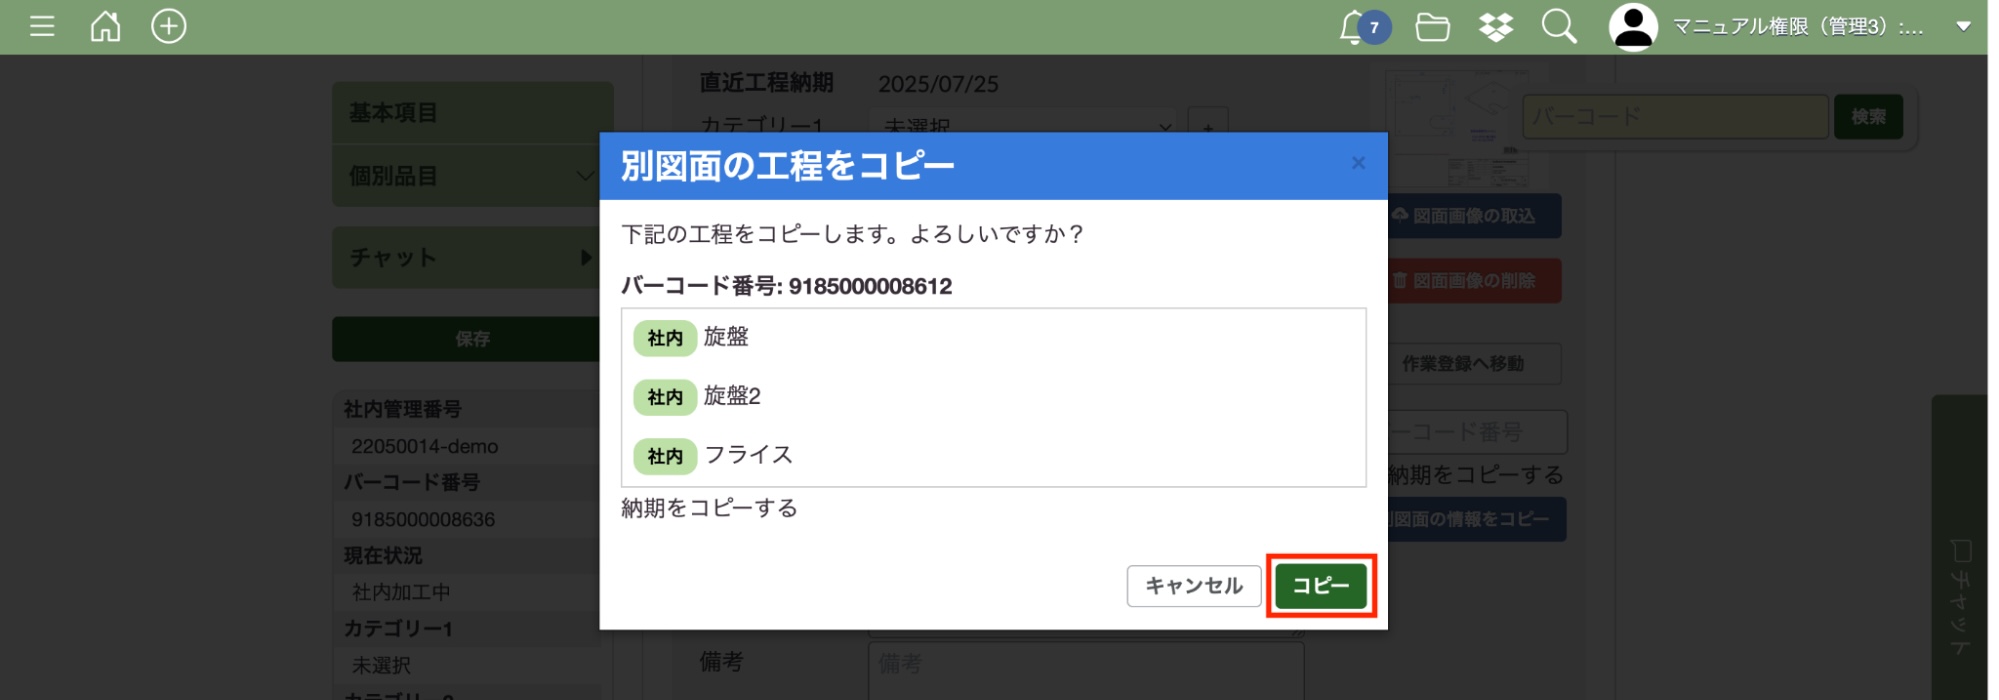Expand the チャット panel arrow

(x=585, y=258)
